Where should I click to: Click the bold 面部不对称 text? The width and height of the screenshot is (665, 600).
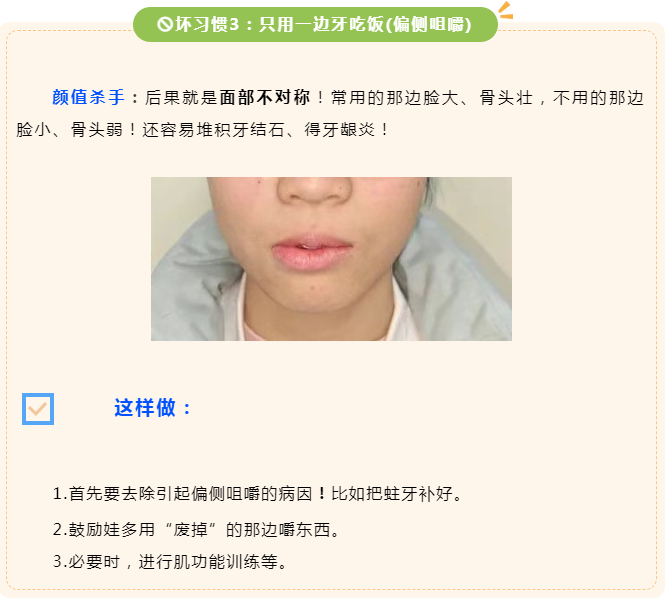pos(265,98)
